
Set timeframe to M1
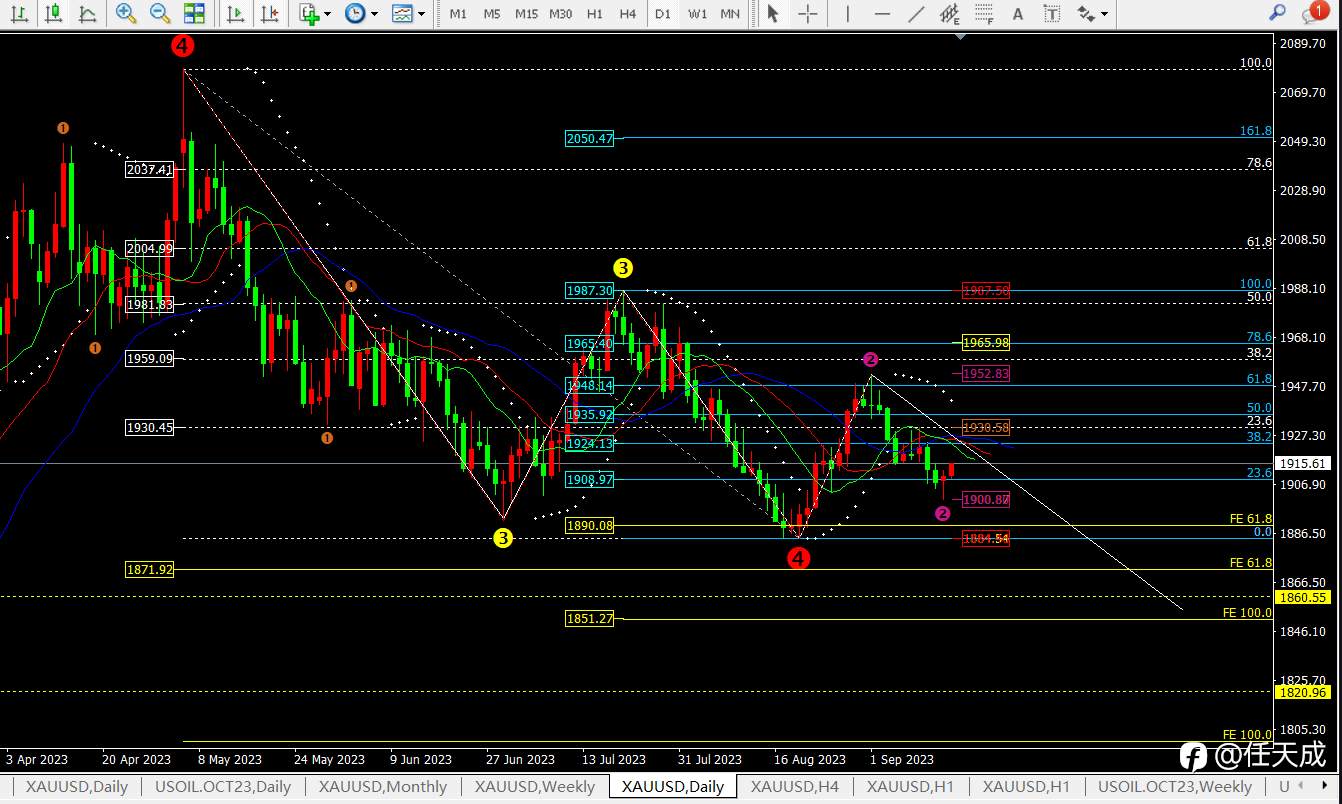coord(458,14)
